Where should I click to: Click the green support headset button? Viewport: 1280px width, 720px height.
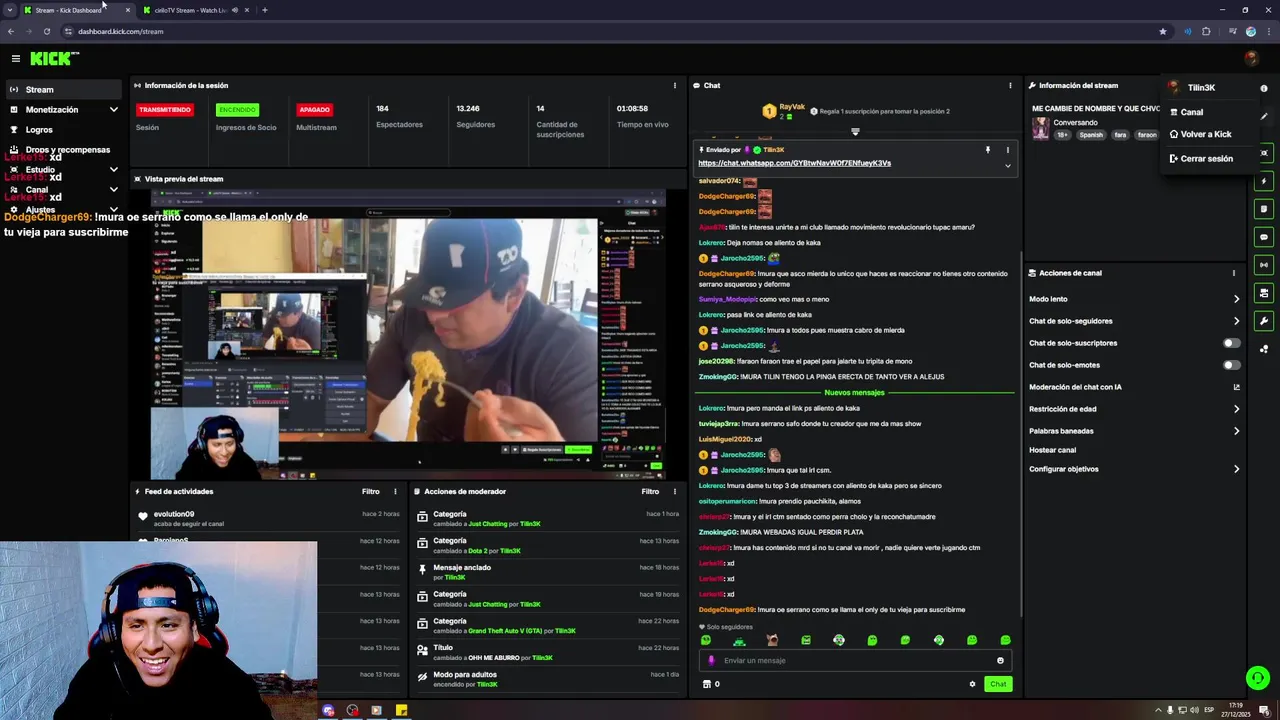[x=1258, y=678]
